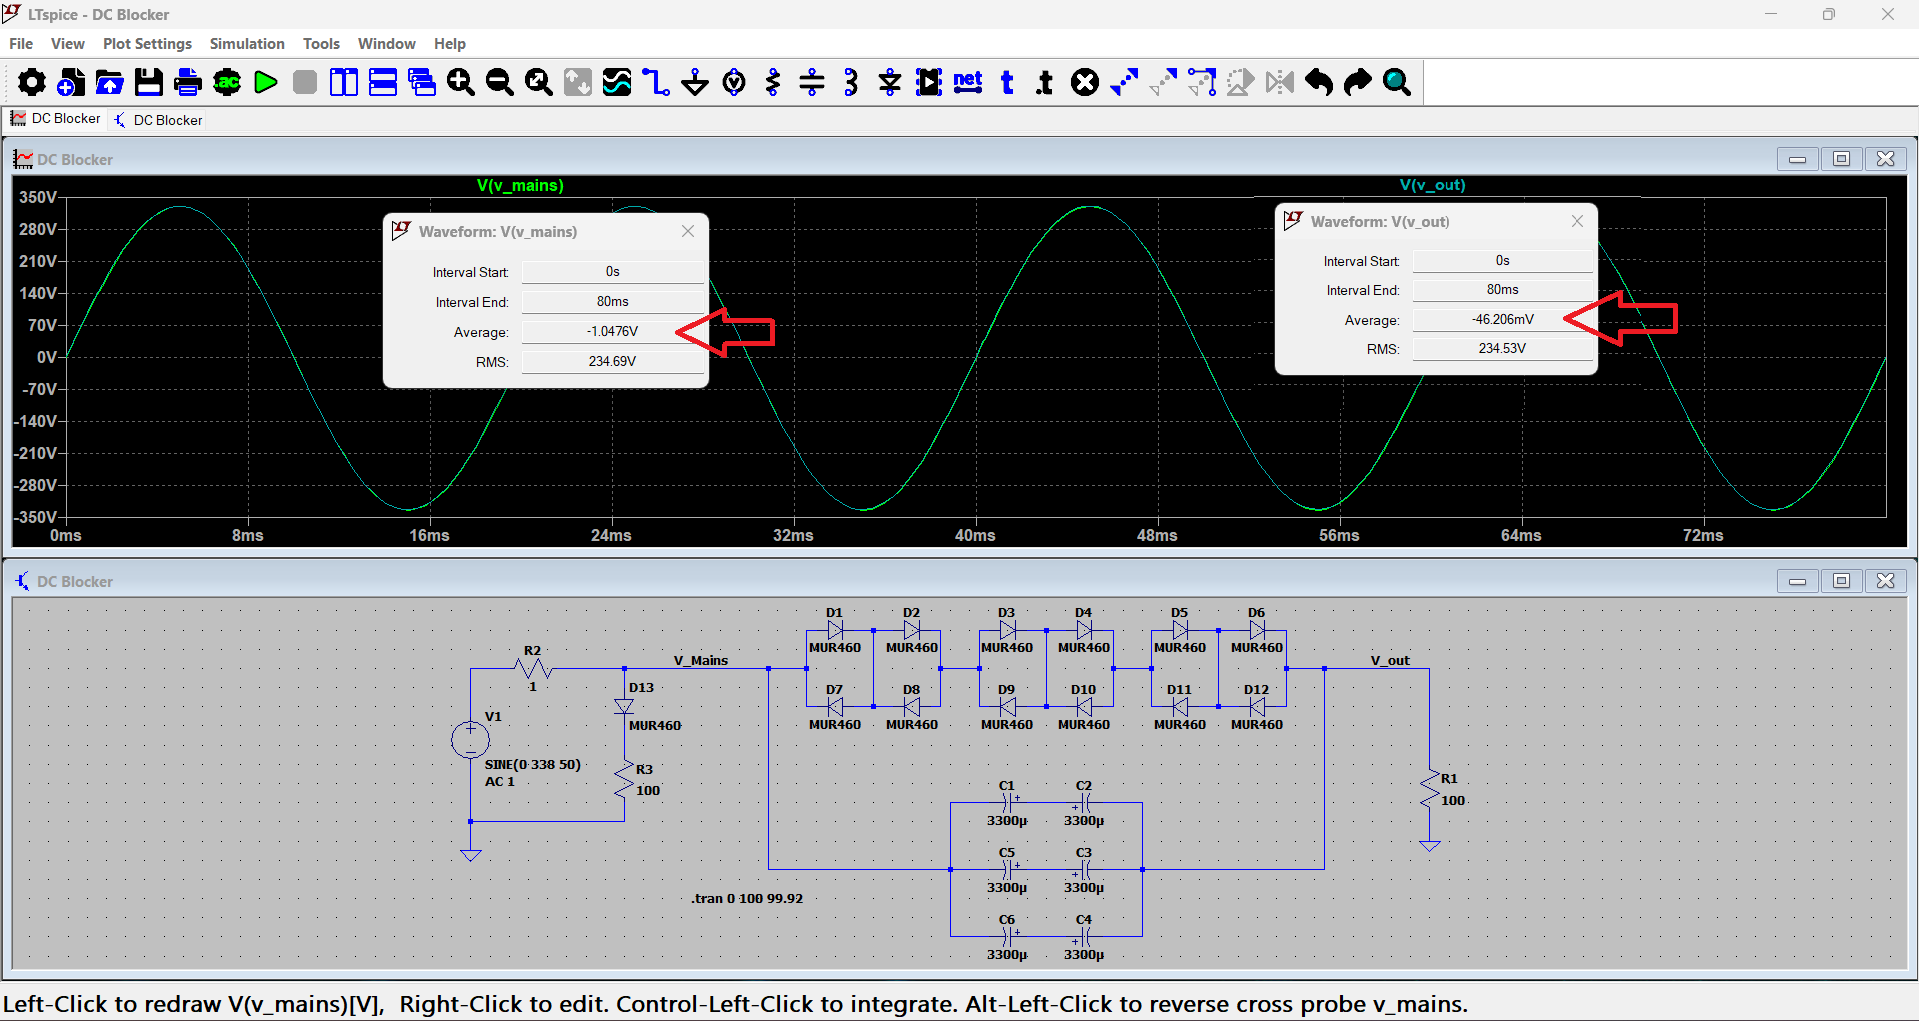Maximize the schematic sub-window

pyautogui.click(x=1841, y=581)
